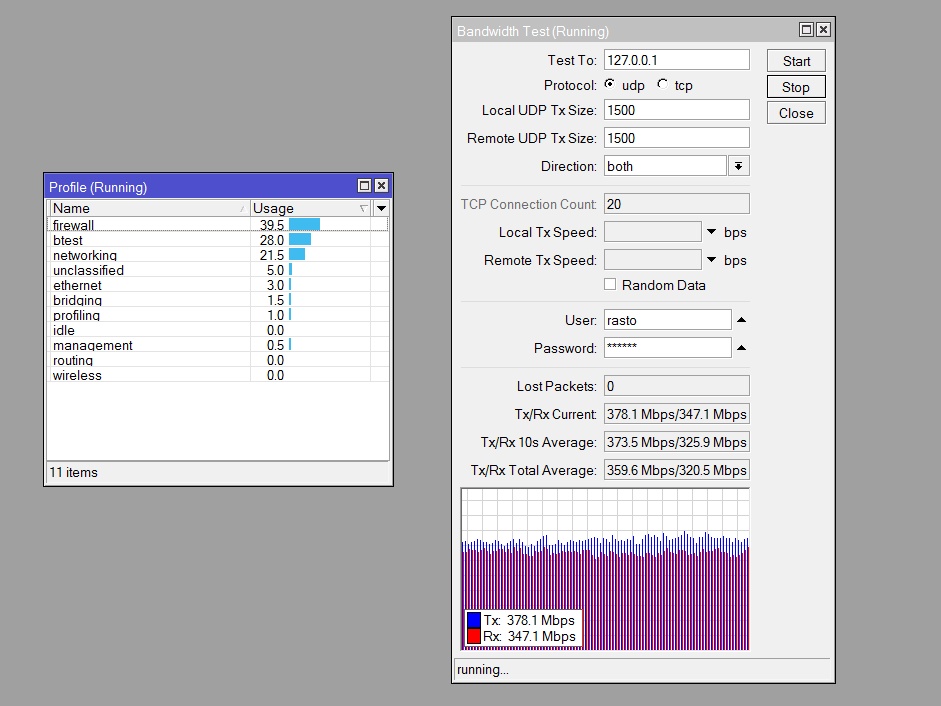The width and height of the screenshot is (941, 706).
Task: Select the idle row in Profile
Action: [217, 330]
